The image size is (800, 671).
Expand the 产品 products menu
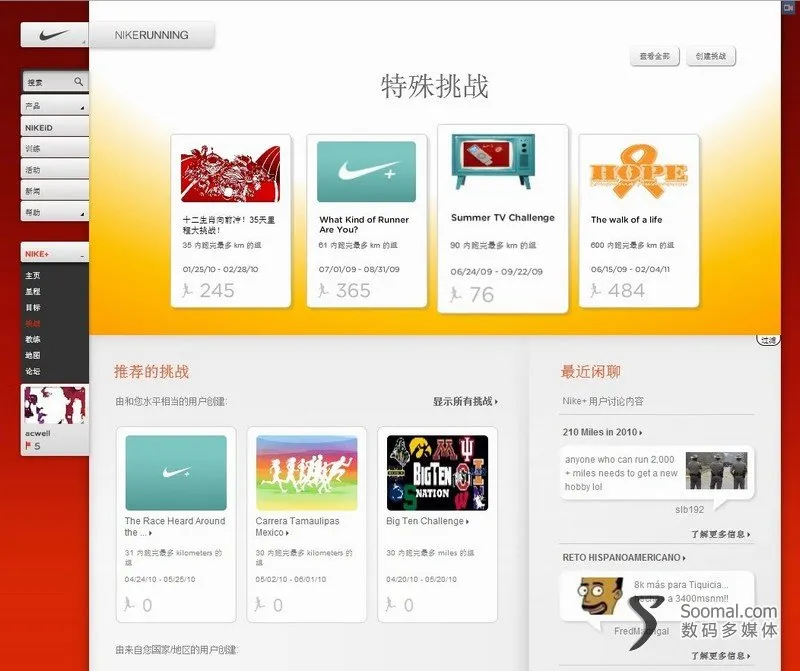click(55, 106)
